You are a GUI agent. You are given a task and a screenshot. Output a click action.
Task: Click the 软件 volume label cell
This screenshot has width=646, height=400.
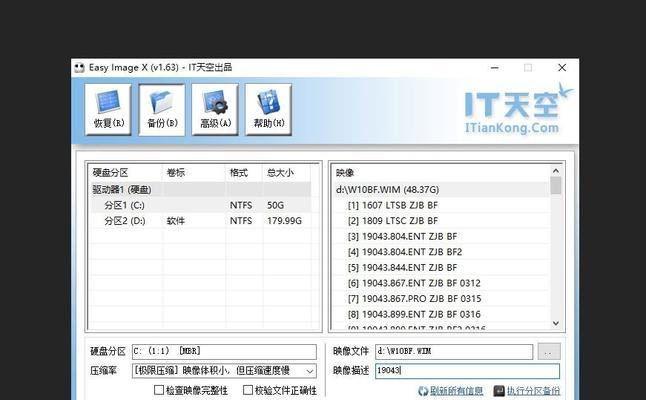click(176, 221)
